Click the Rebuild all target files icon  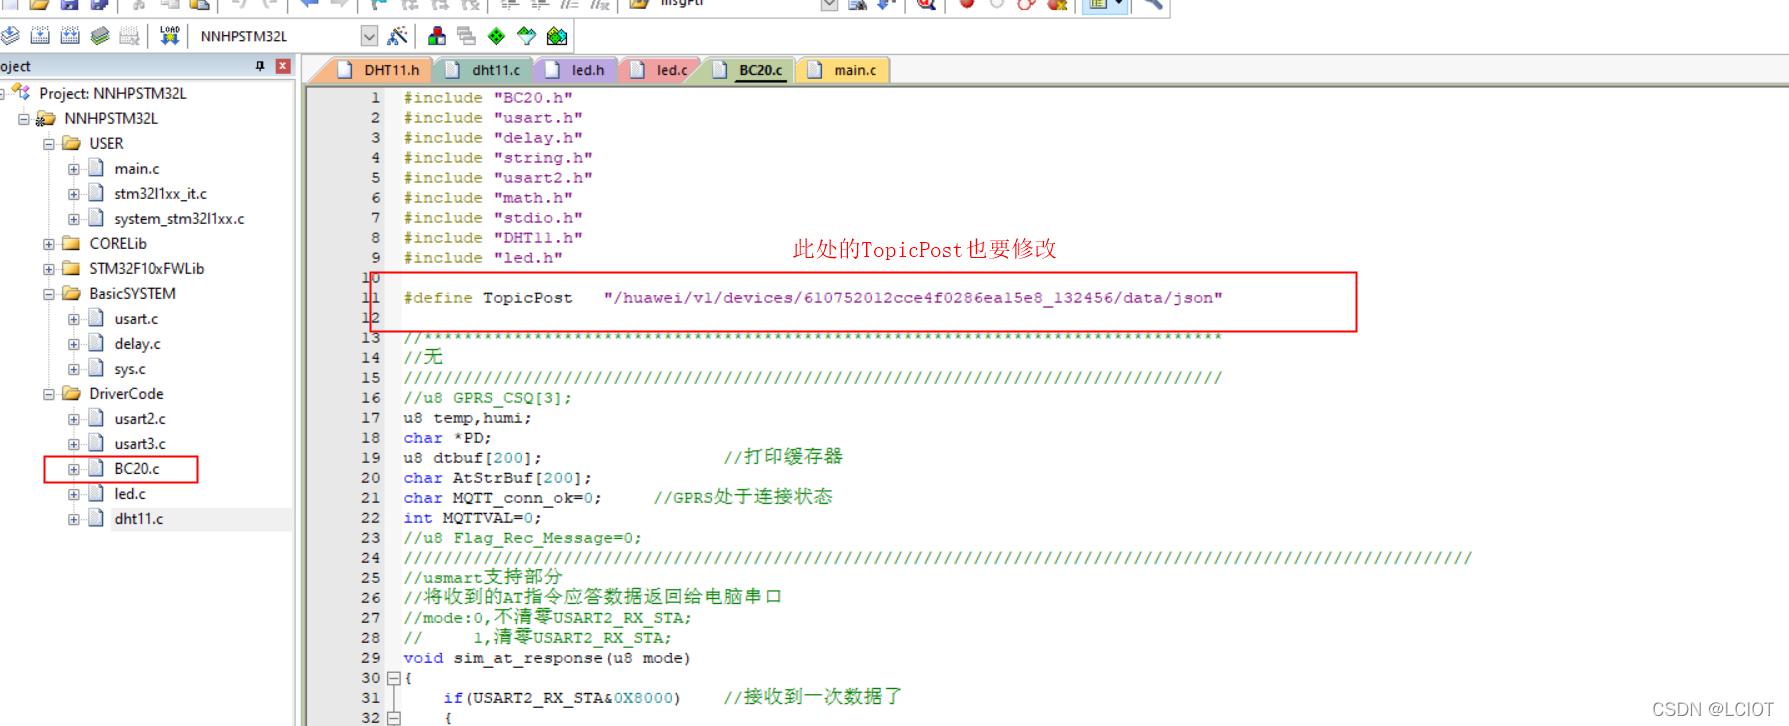pos(70,36)
